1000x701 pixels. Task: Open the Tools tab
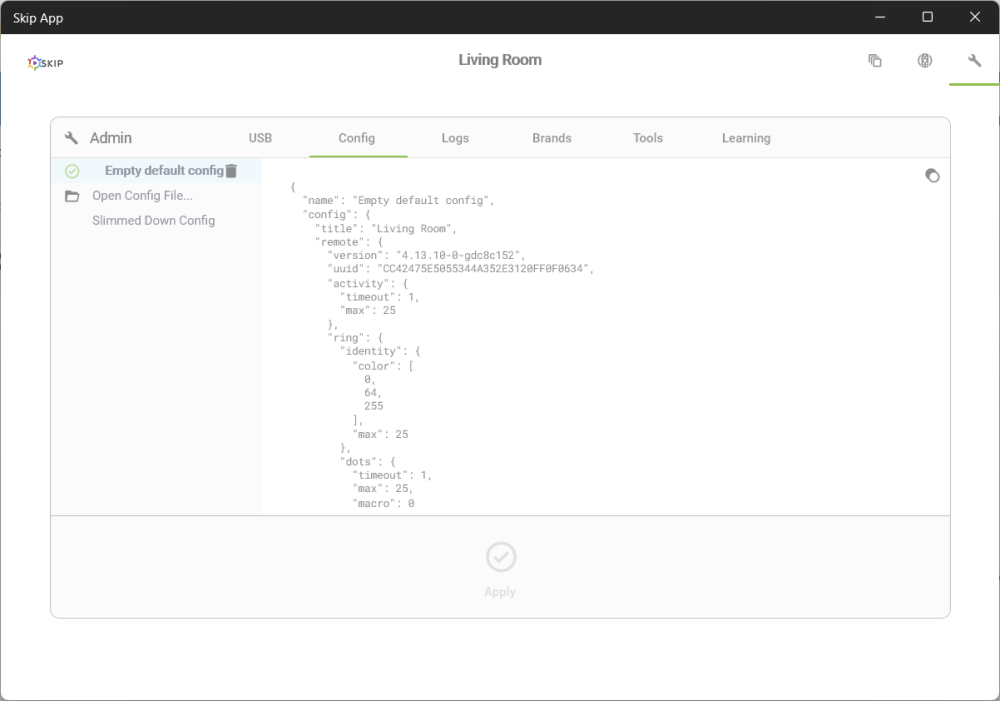coord(648,138)
